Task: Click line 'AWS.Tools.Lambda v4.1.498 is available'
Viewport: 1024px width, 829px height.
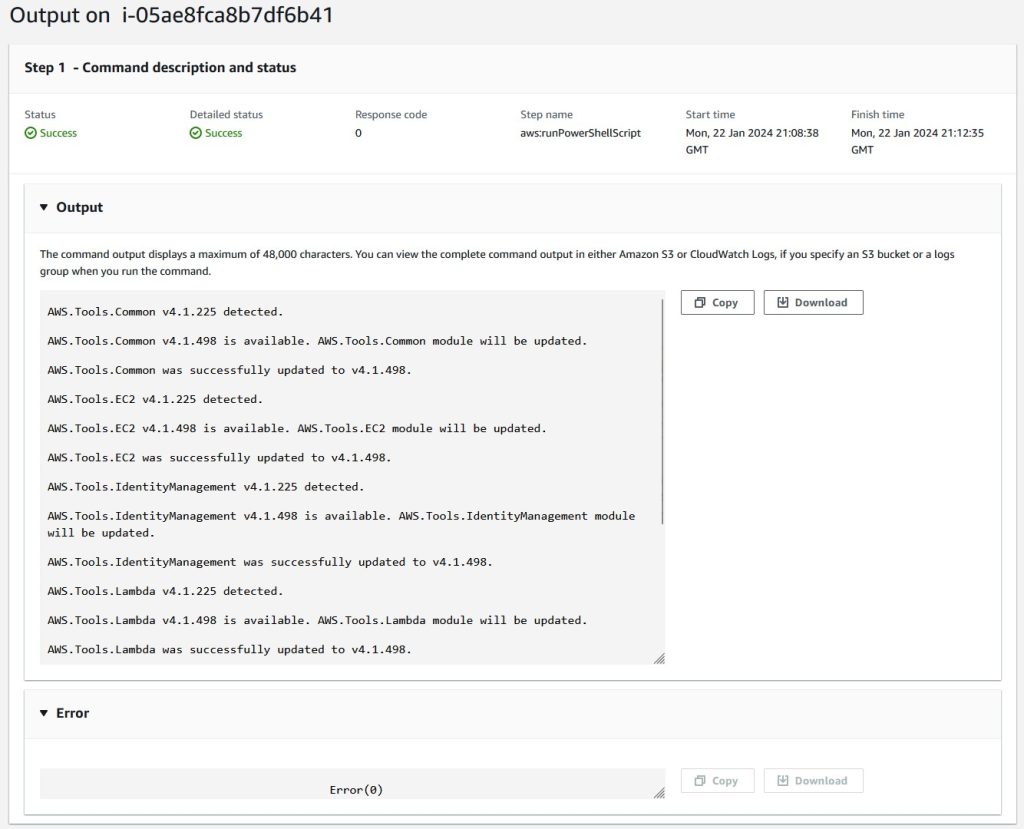Action: 317,620
